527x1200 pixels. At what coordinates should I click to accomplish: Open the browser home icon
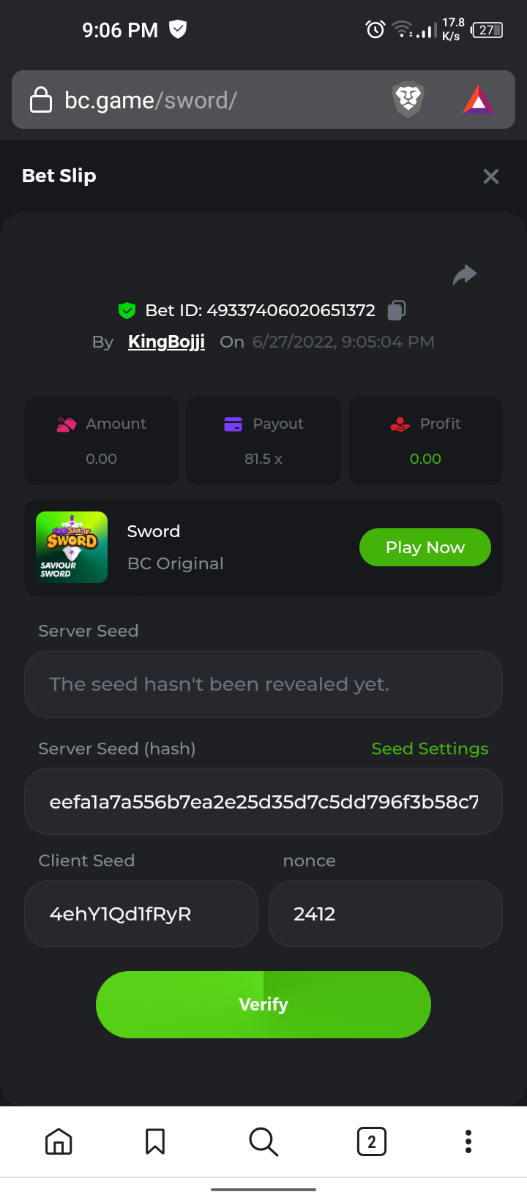pyautogui.click(x=59, y=1141)
